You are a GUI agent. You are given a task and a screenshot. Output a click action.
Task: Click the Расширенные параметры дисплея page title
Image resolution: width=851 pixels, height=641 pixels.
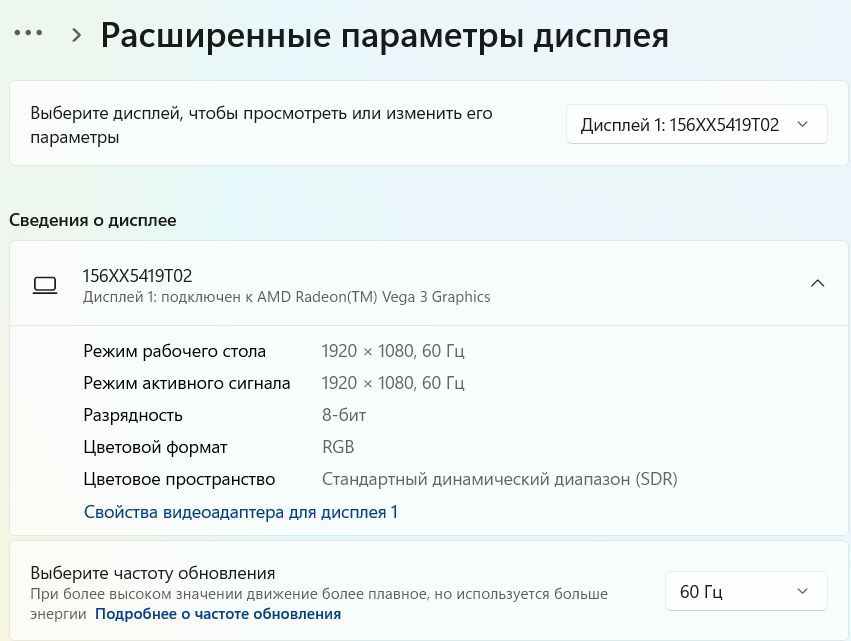coord(384,36)
